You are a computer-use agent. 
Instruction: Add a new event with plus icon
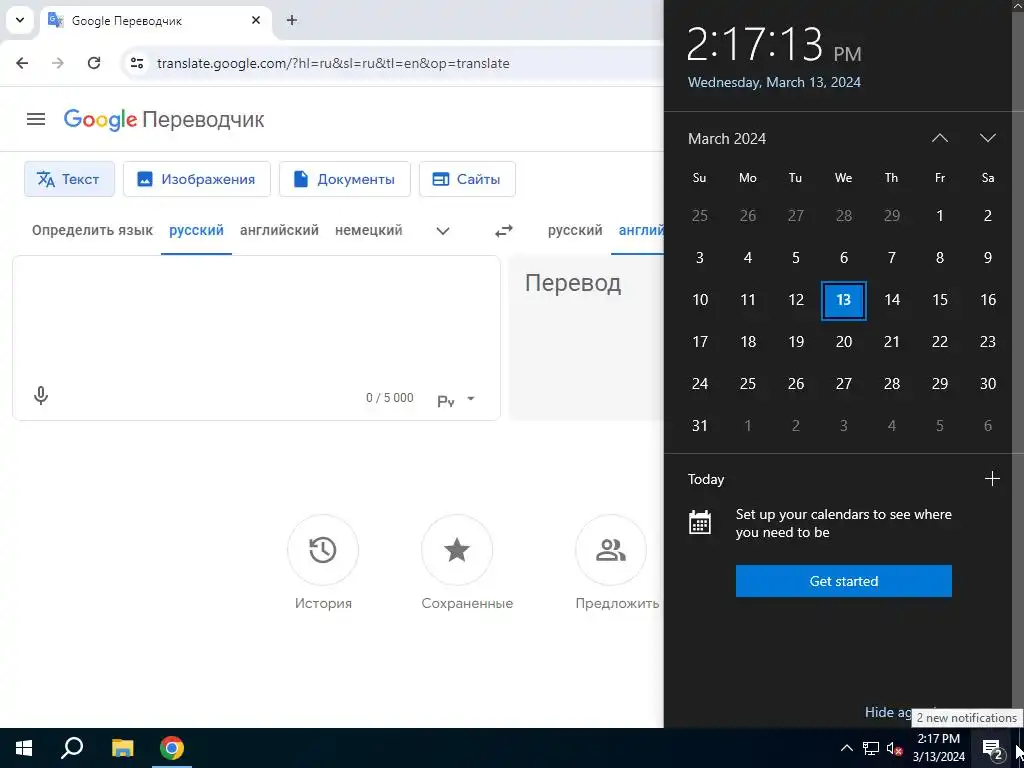[992, 479]
